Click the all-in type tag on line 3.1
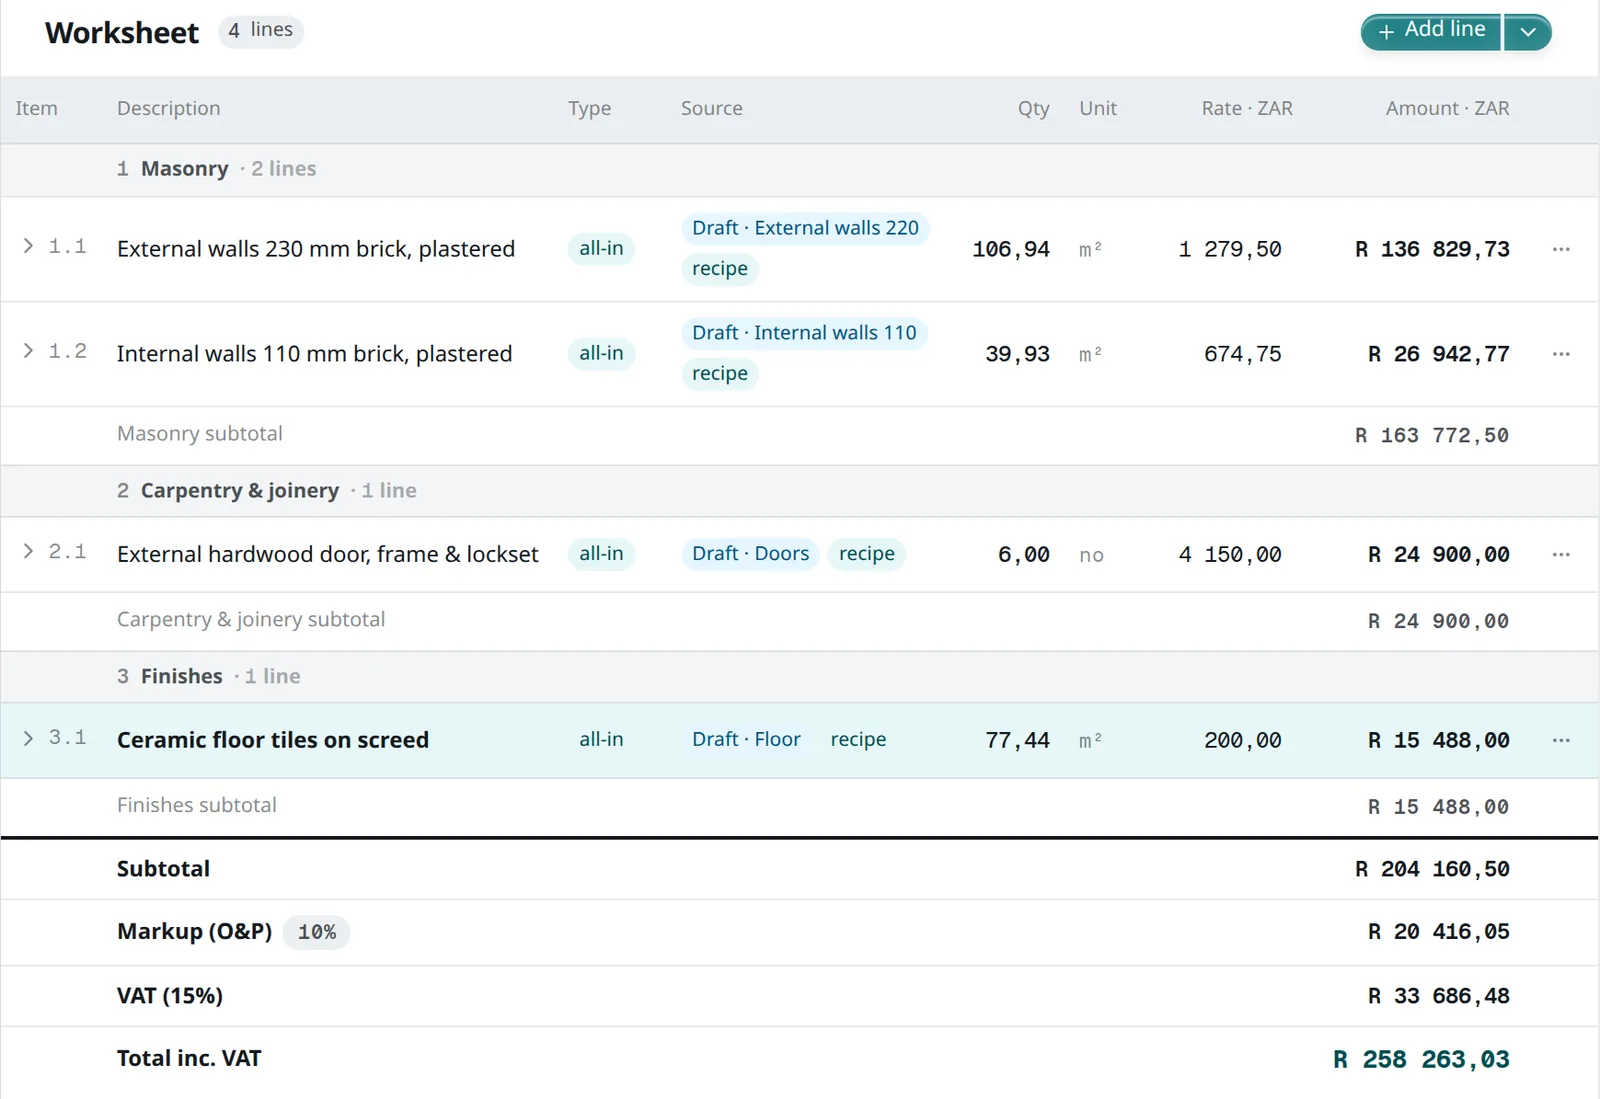The height and width of the screenshot is (1099, 1600). pos(601,740)
